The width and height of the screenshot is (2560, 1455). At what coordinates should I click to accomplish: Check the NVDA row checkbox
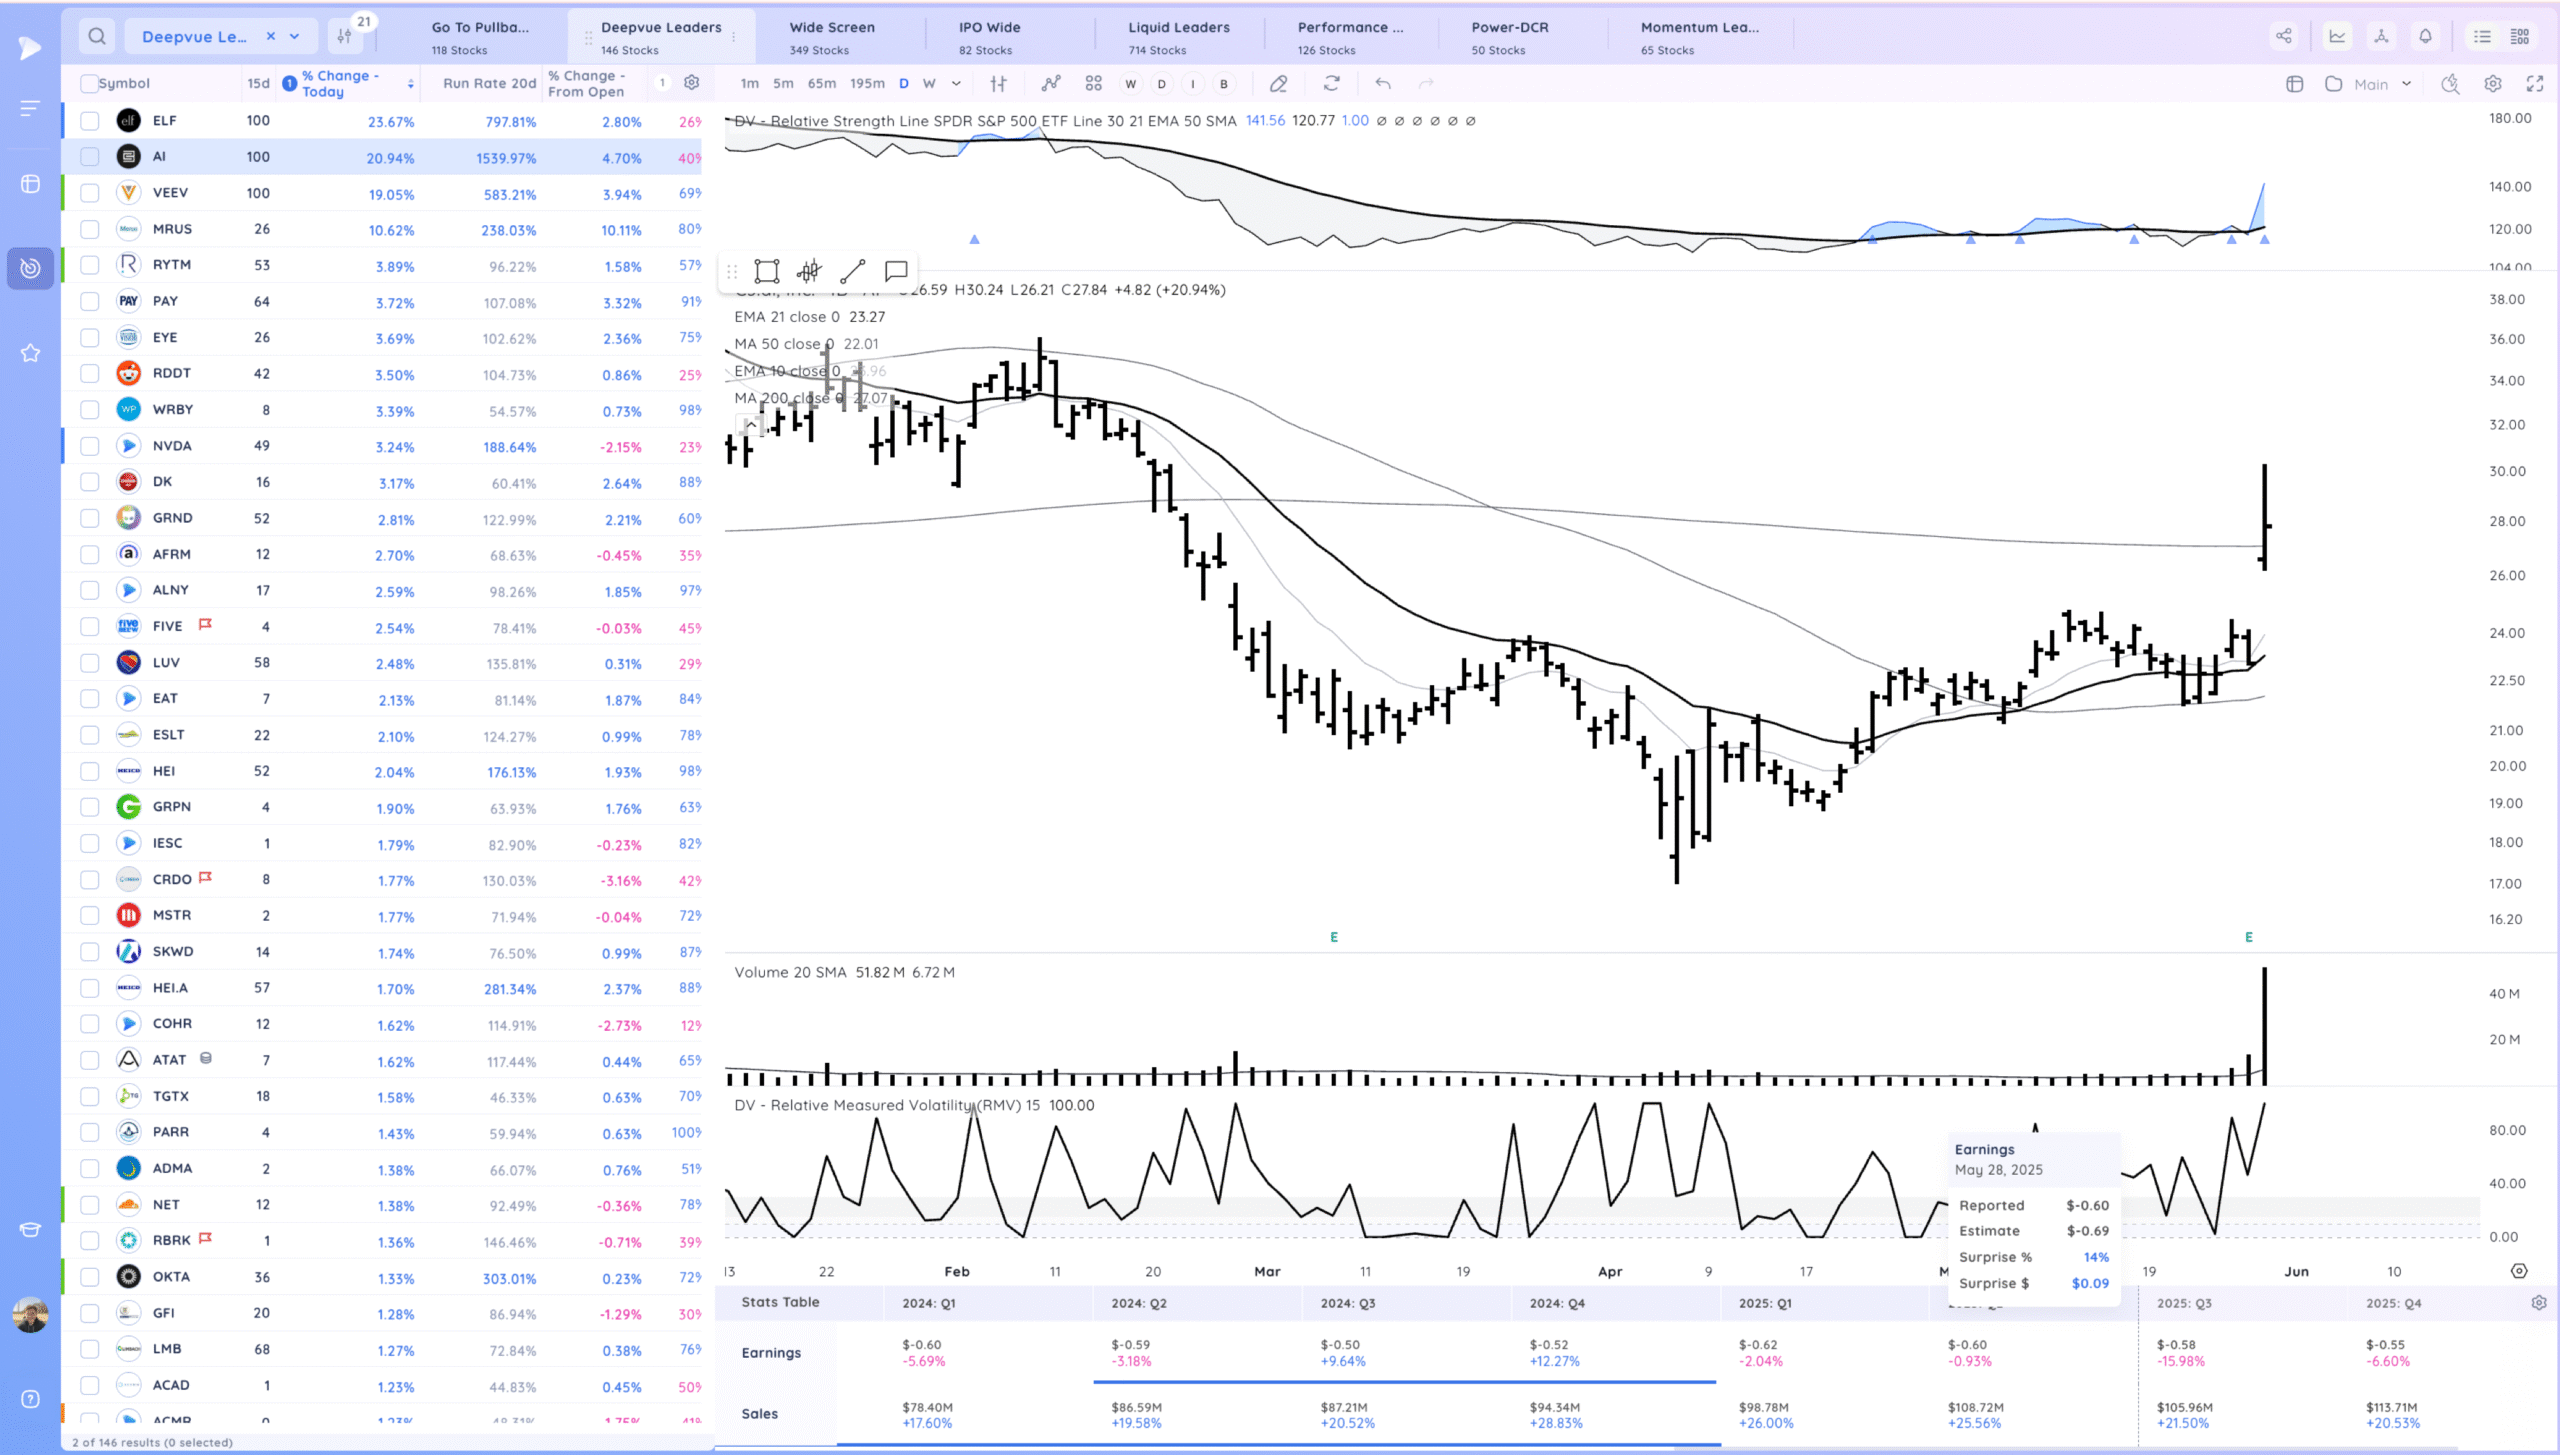coord(90,446)
